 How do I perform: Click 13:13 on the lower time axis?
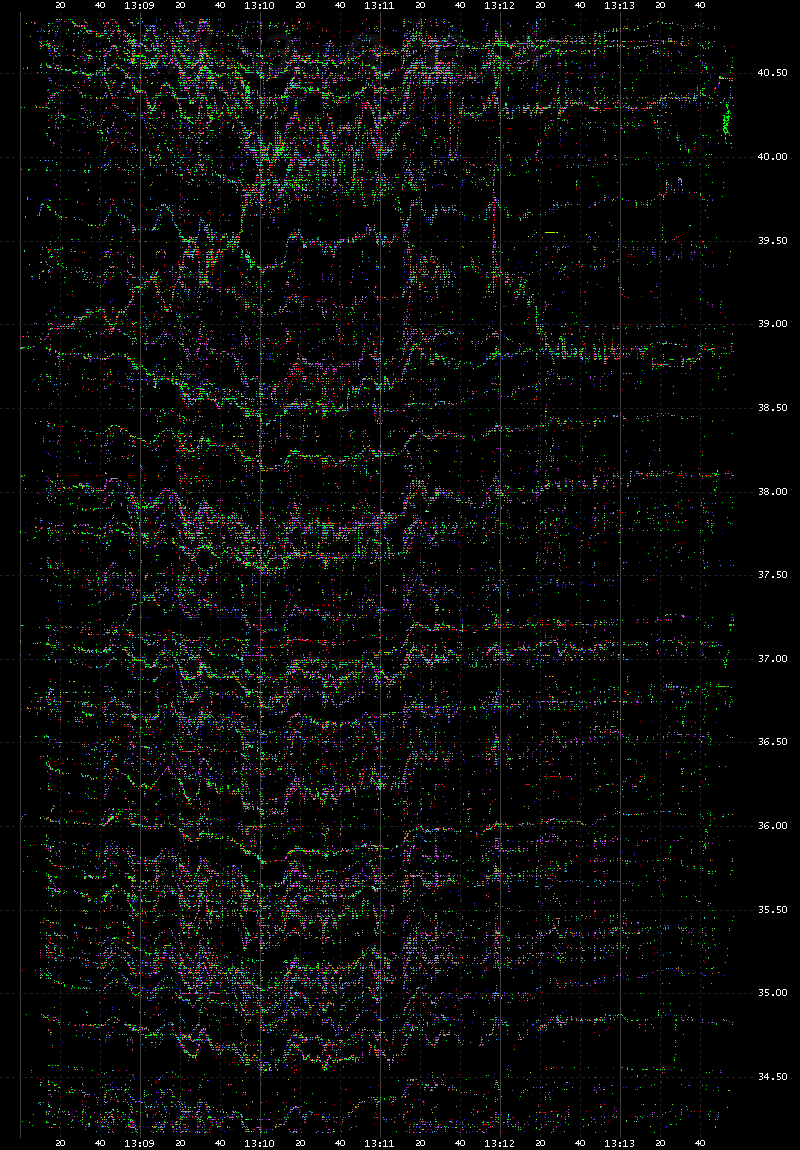coord(620,1143)
